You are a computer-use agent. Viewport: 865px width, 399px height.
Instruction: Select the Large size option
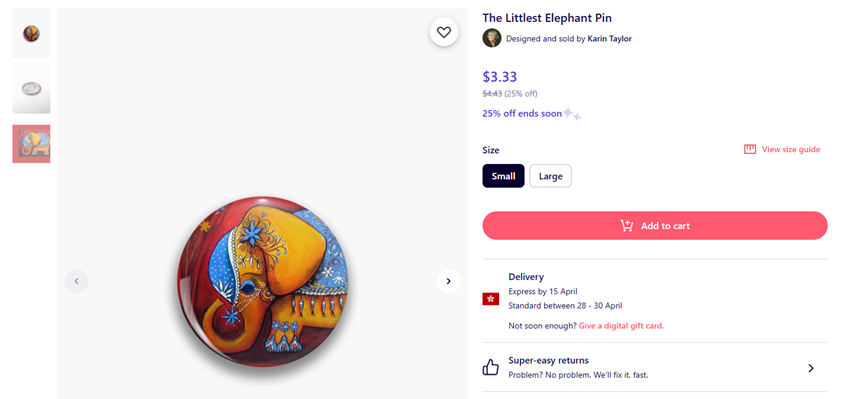[x=551, y=176]
